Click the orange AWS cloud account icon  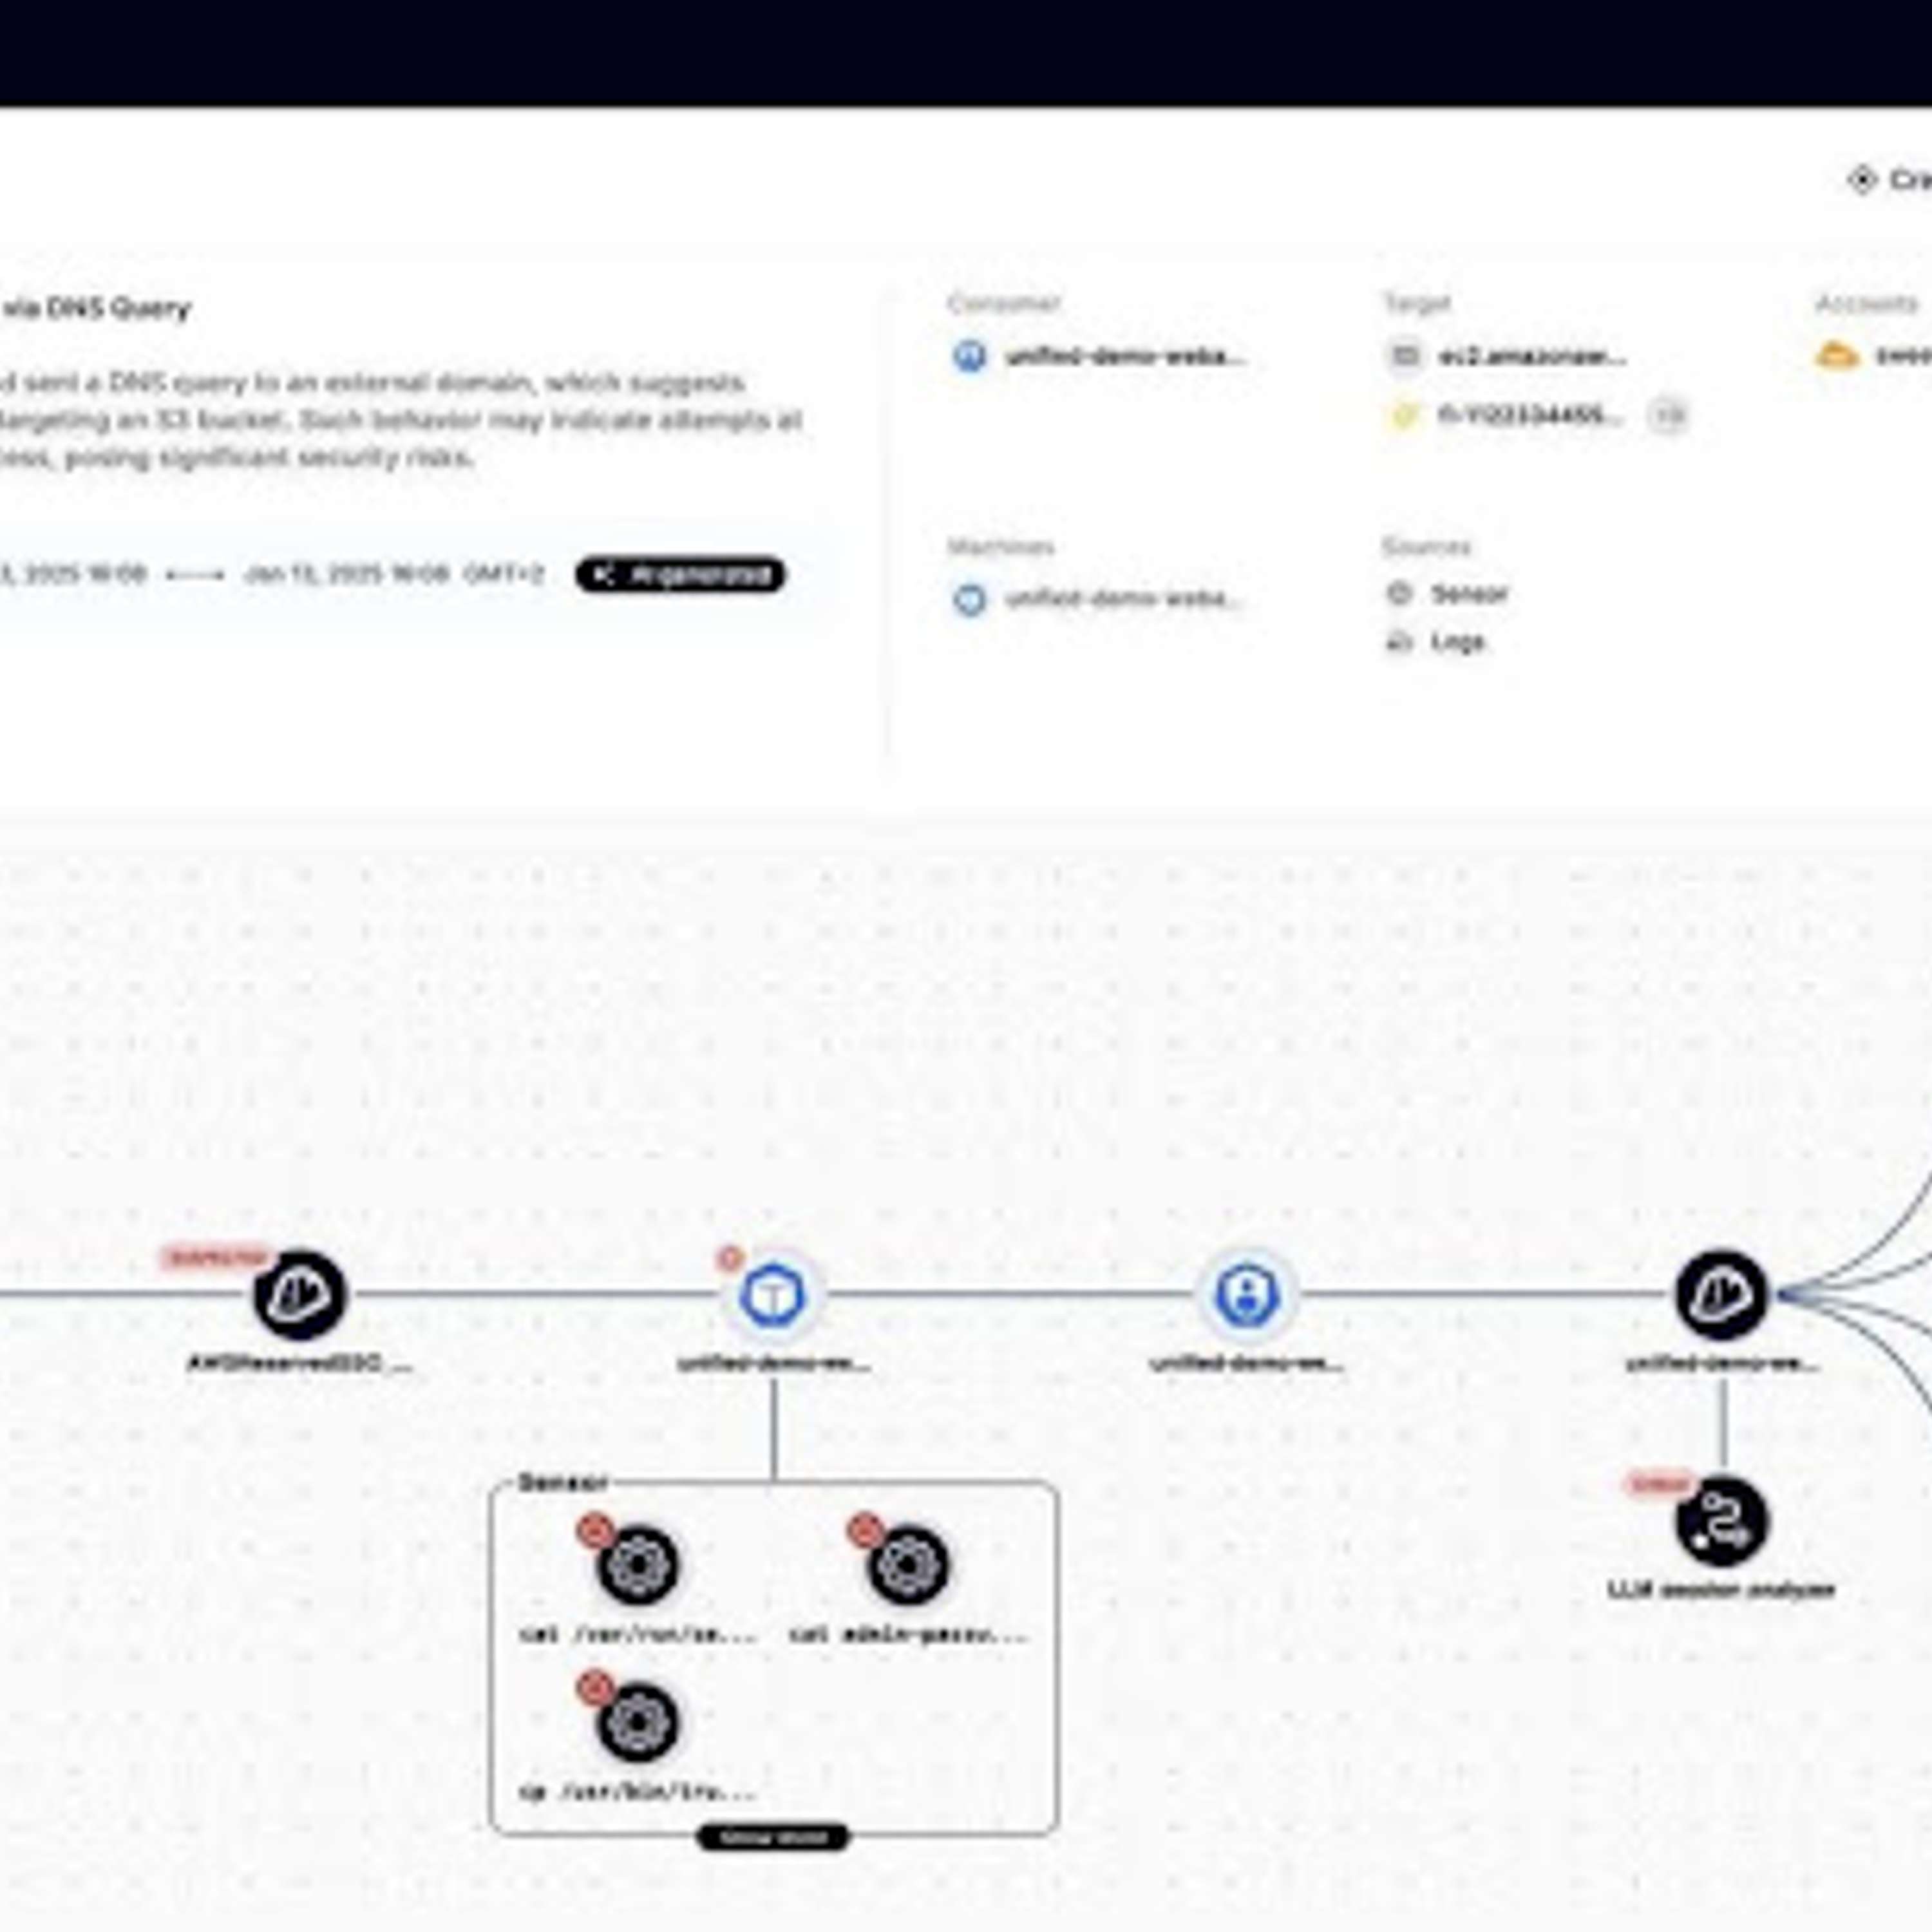pos(1836,356)
